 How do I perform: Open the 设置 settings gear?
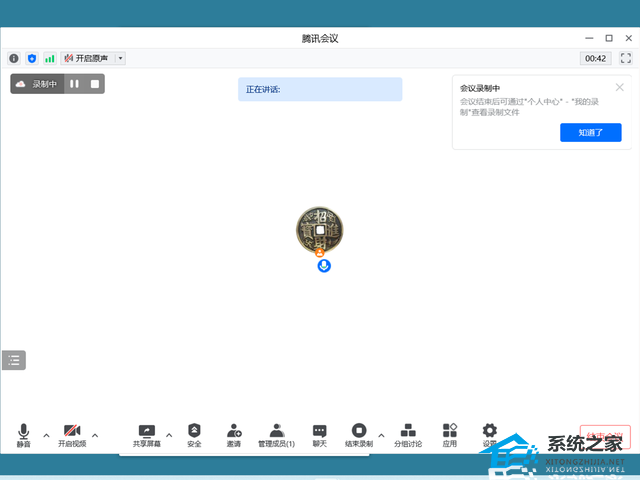(x=489, y=435)
